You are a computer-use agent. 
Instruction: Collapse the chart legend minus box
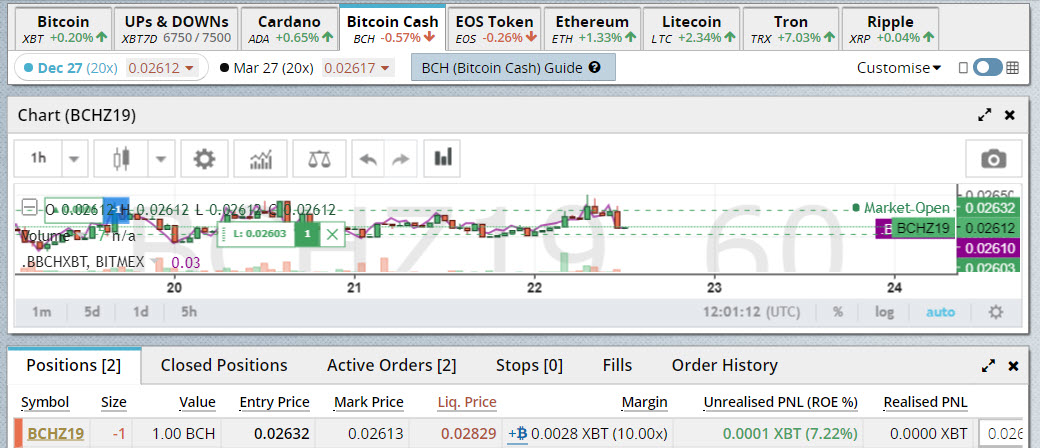29,208
